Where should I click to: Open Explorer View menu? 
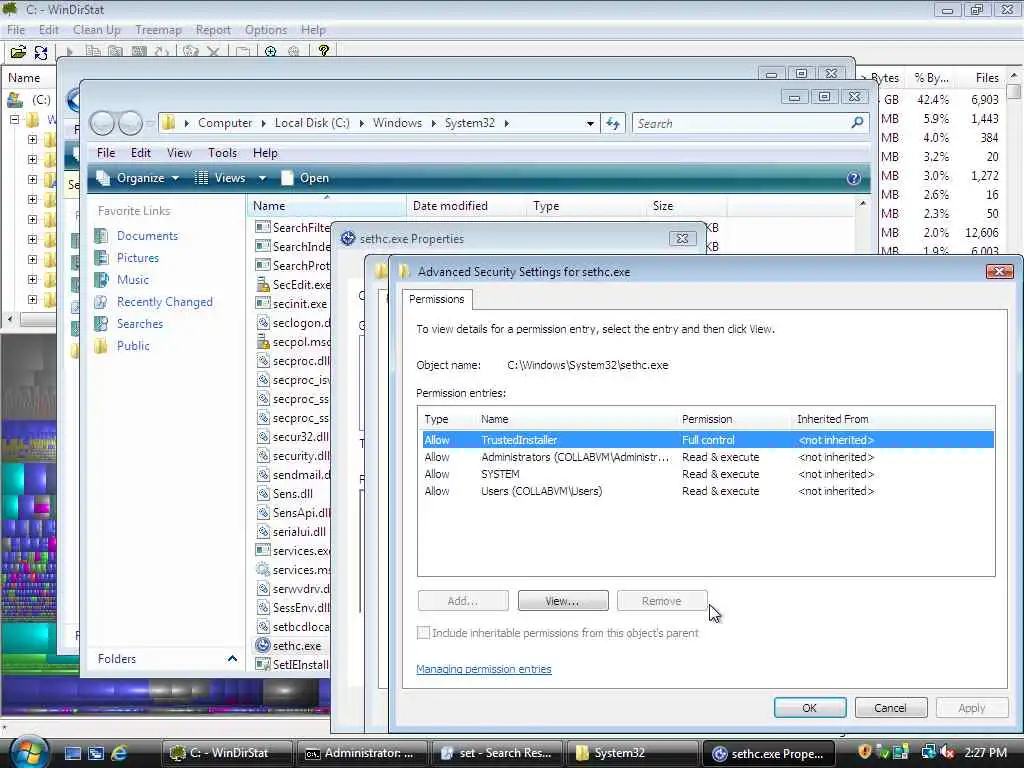pyautogui.click(x=179, y=153)
